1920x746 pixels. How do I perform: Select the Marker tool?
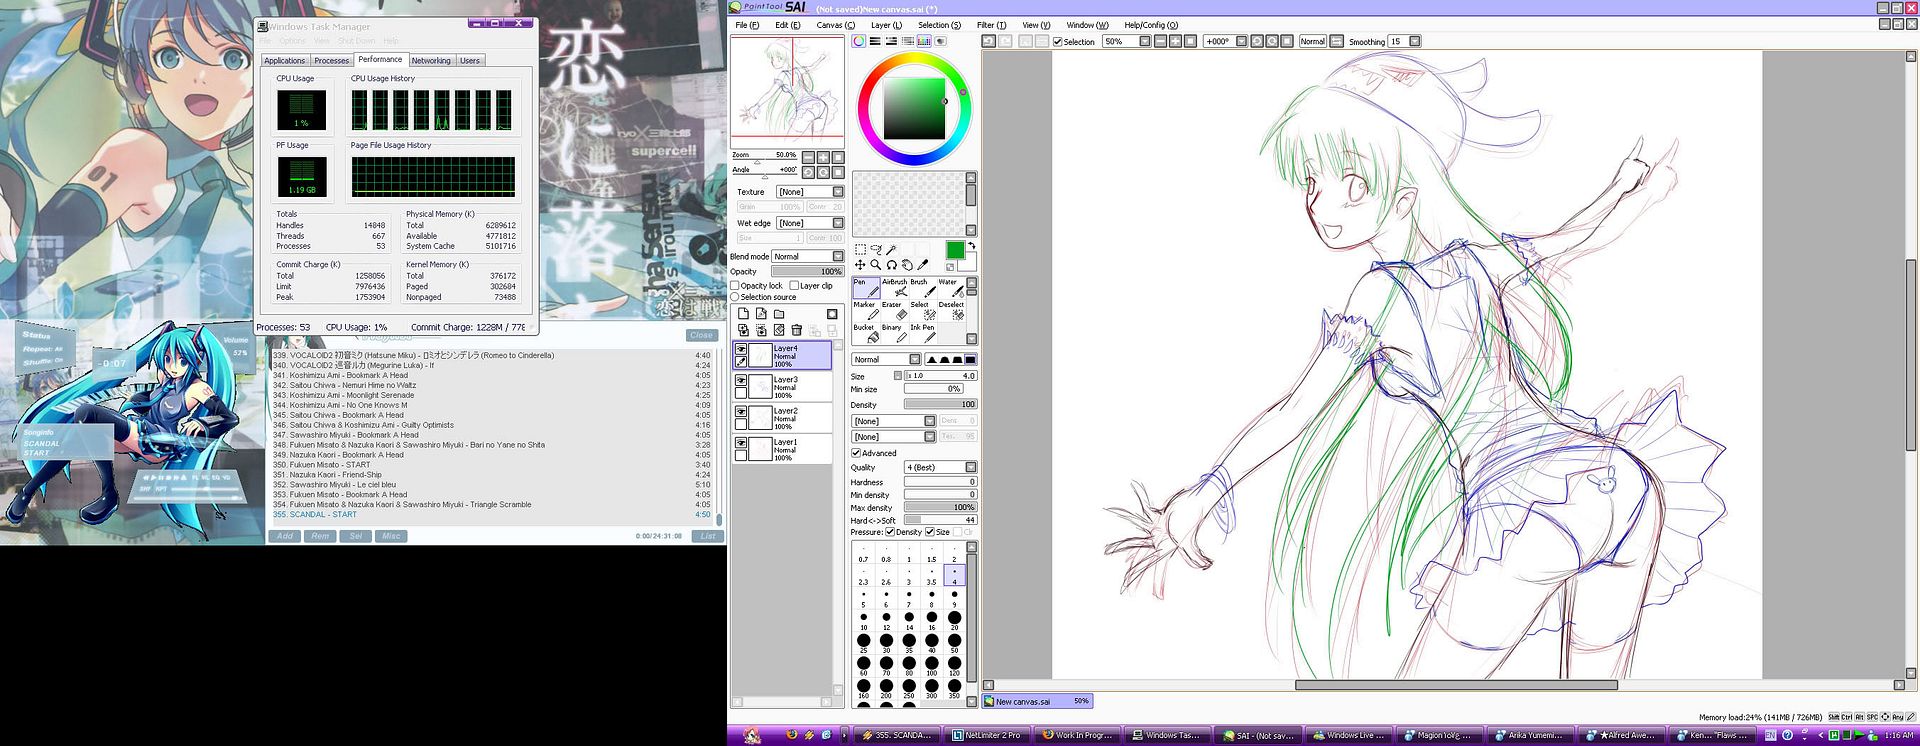(865, 311)
